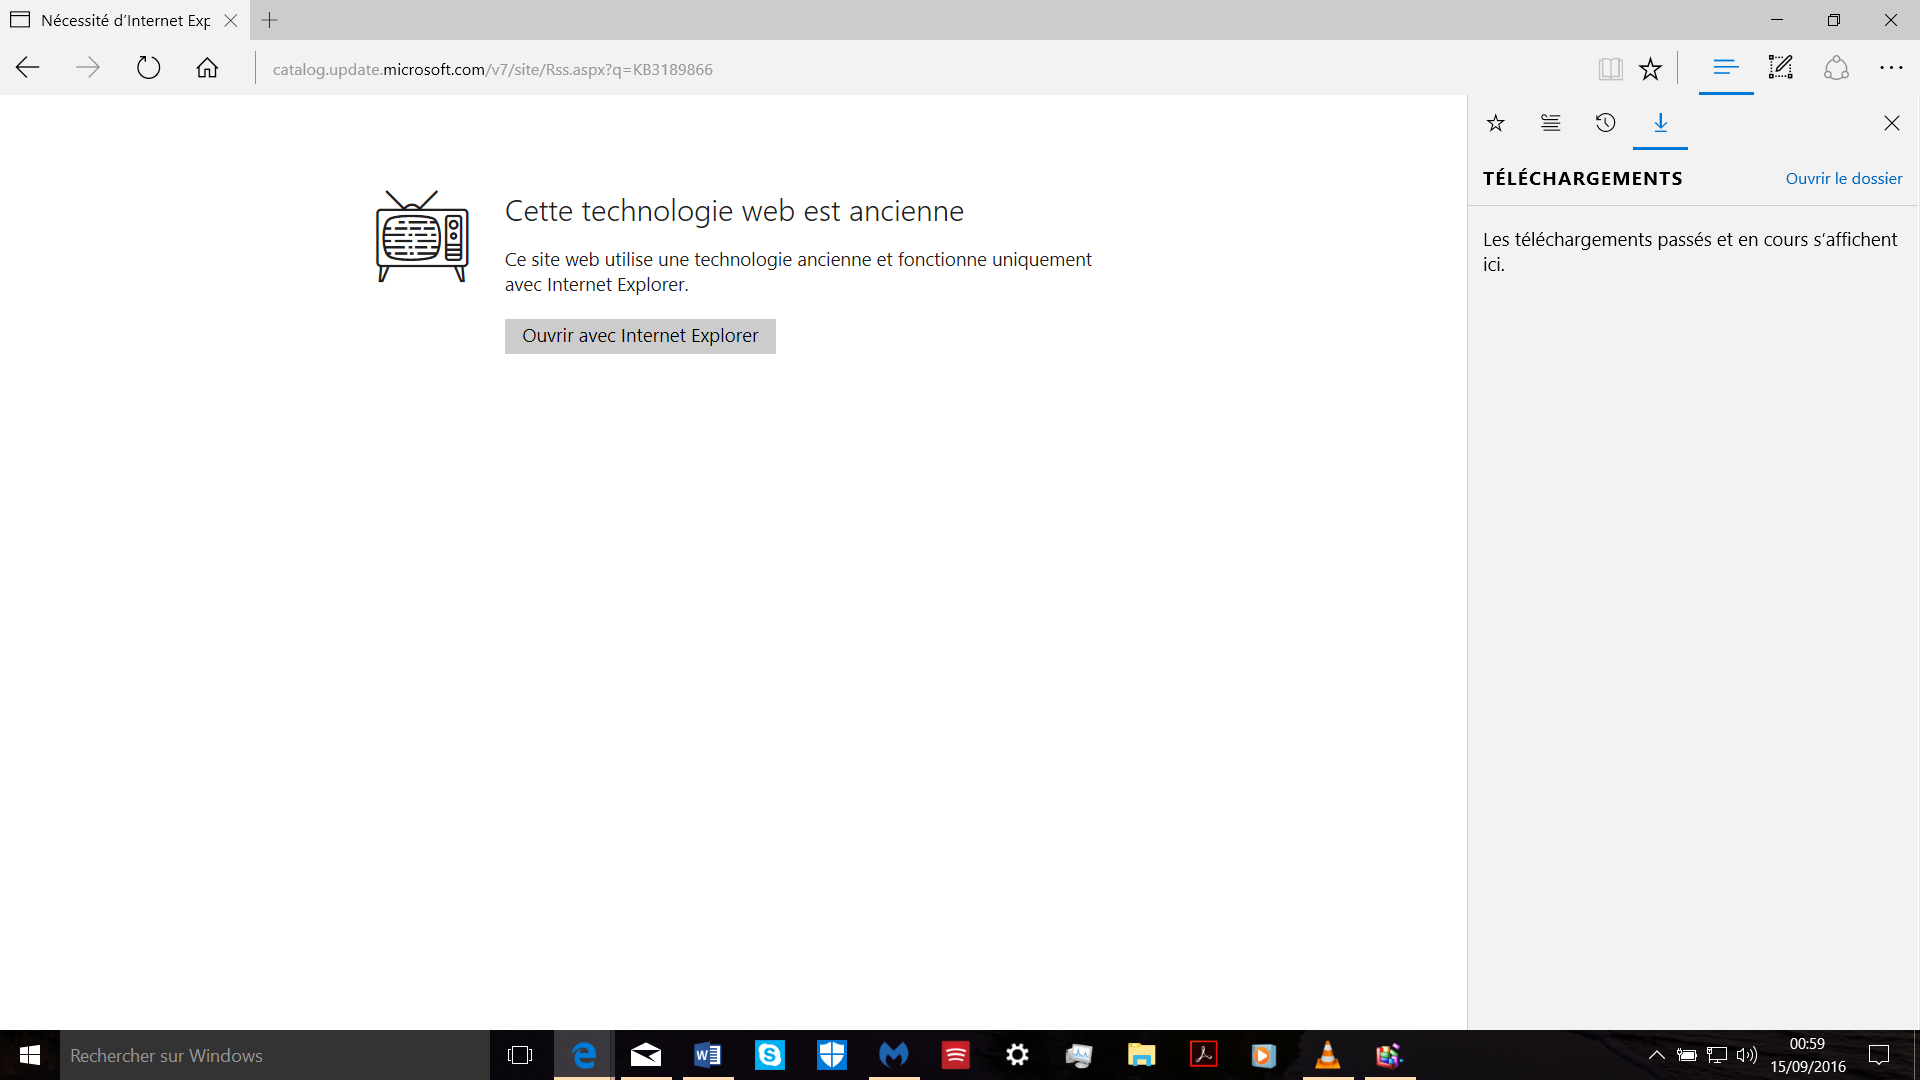Click Ouvrir avec Internet Explorer button

(x=640, y=336)
